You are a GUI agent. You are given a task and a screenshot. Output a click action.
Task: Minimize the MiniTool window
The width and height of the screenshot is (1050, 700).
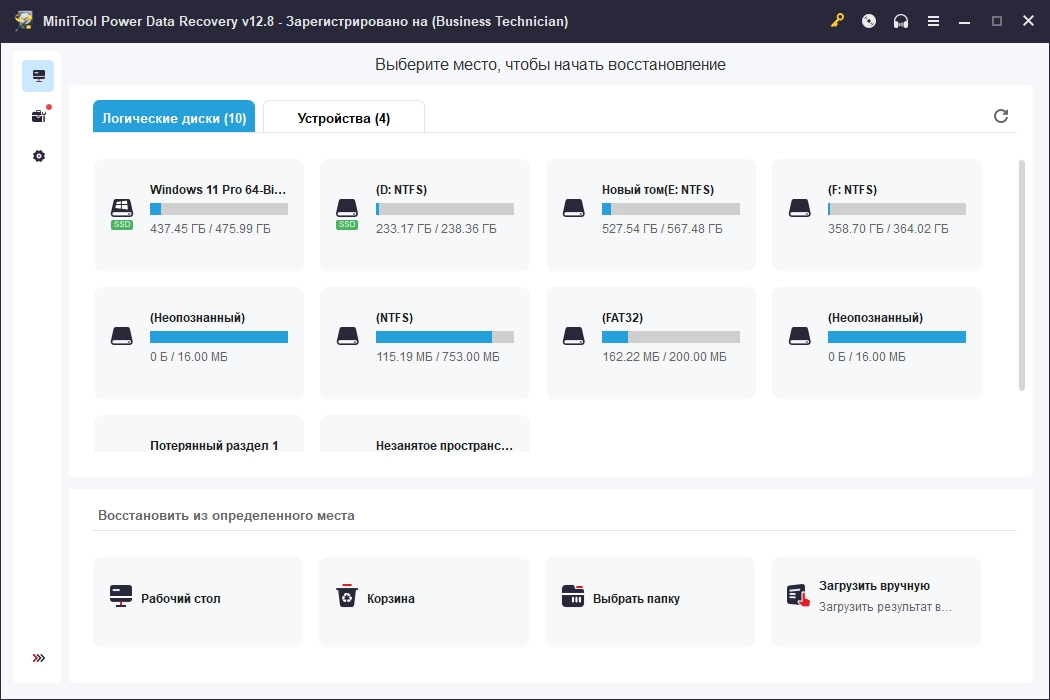[964, 21]
